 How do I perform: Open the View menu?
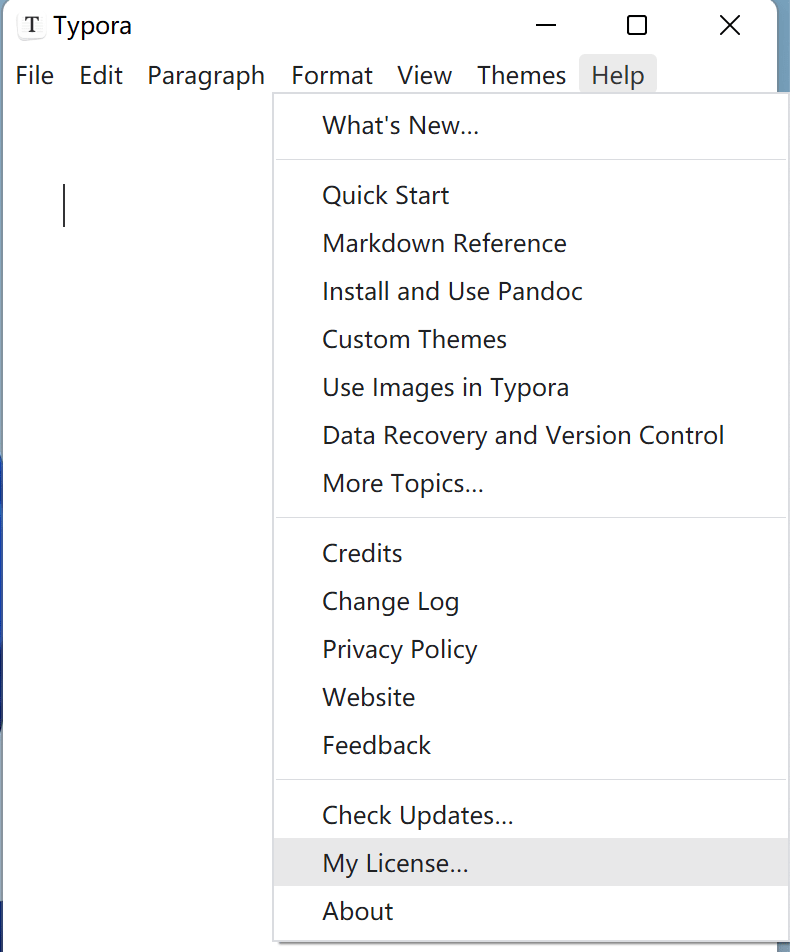(424, 76)
